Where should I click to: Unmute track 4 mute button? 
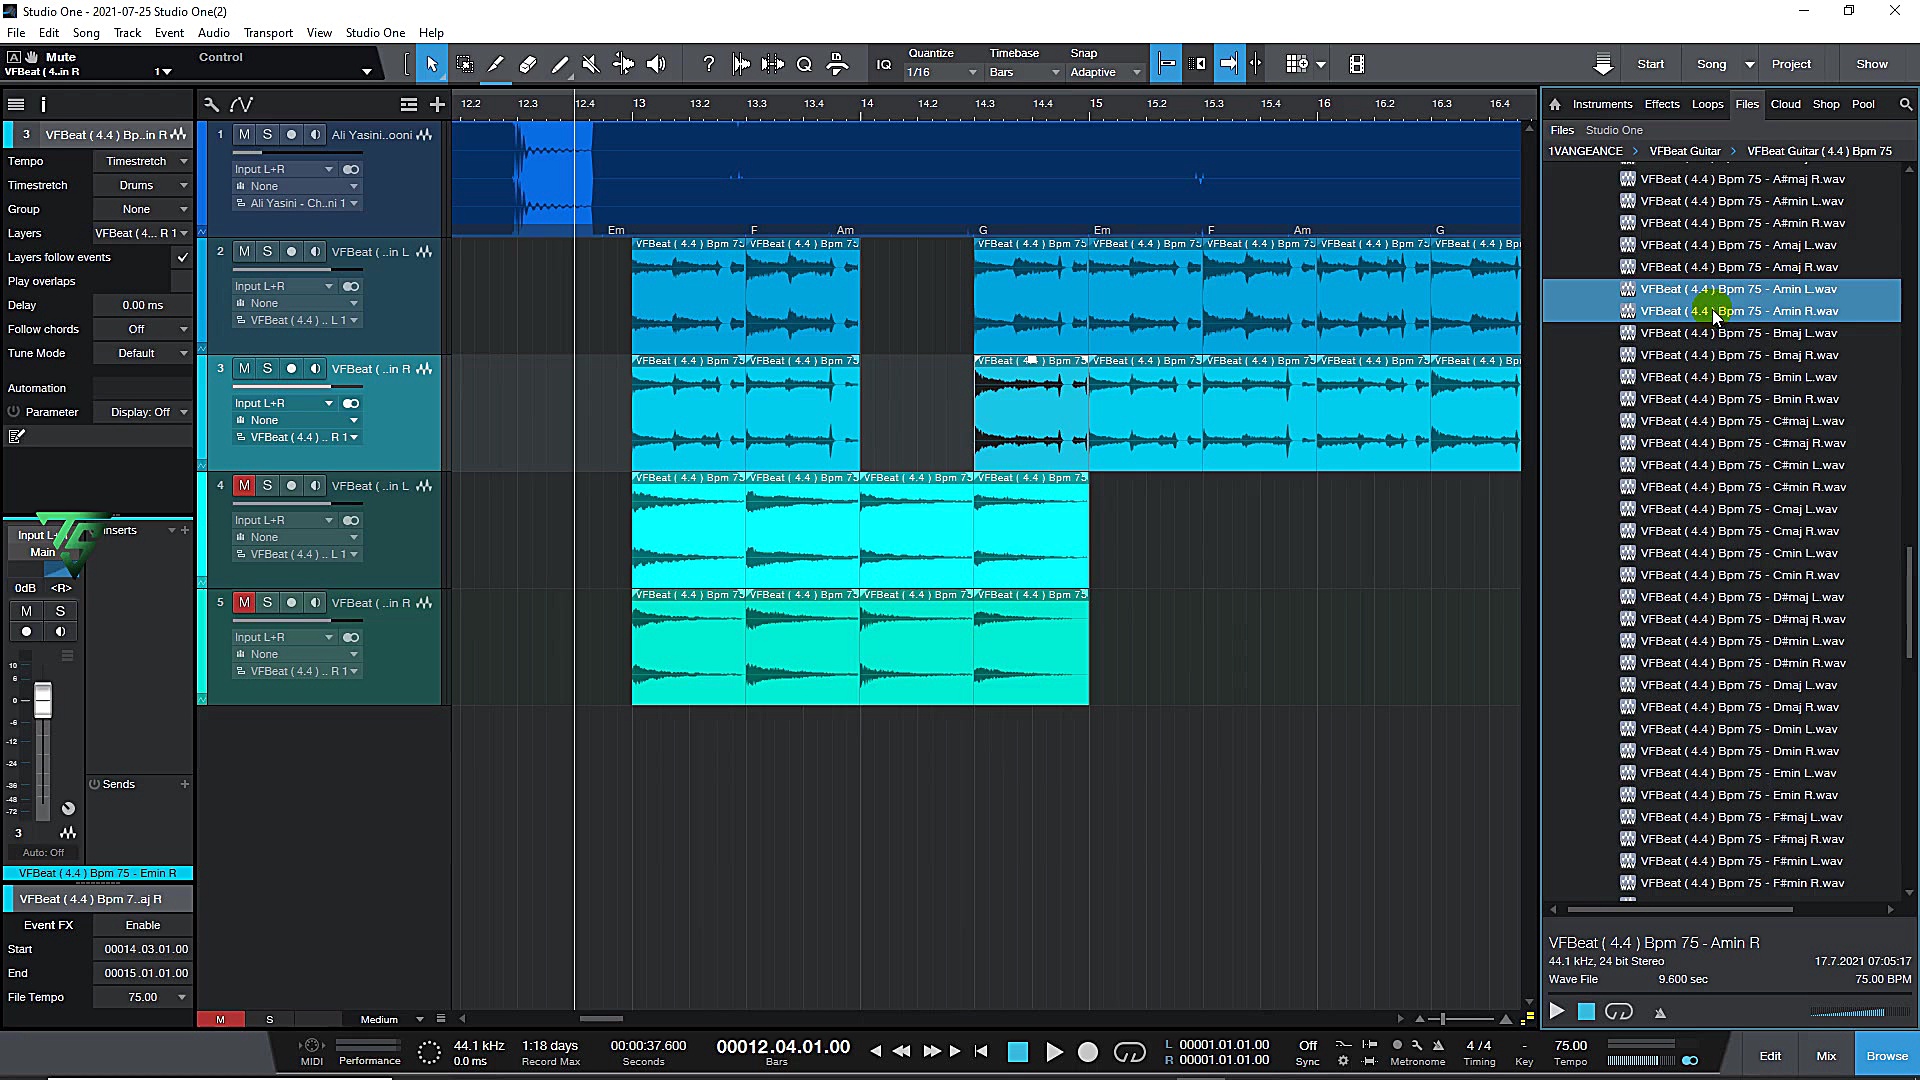tap(244, 486)
